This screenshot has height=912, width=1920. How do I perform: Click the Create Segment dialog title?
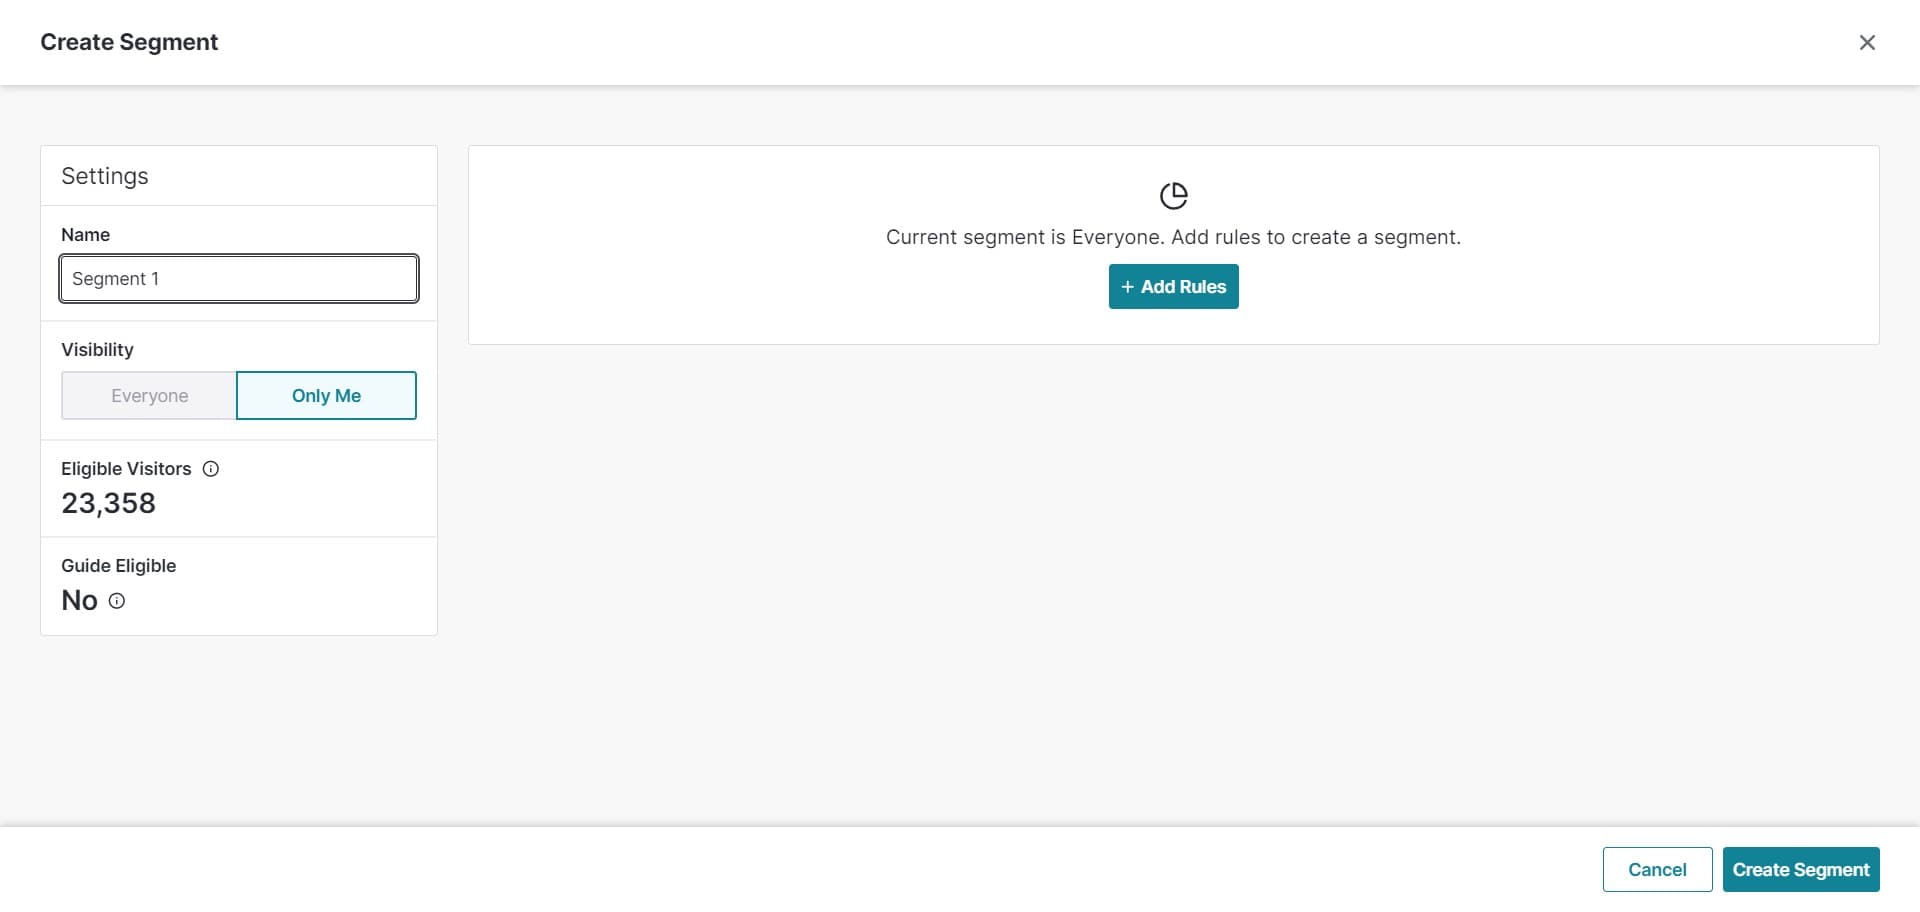pos(129,42)
